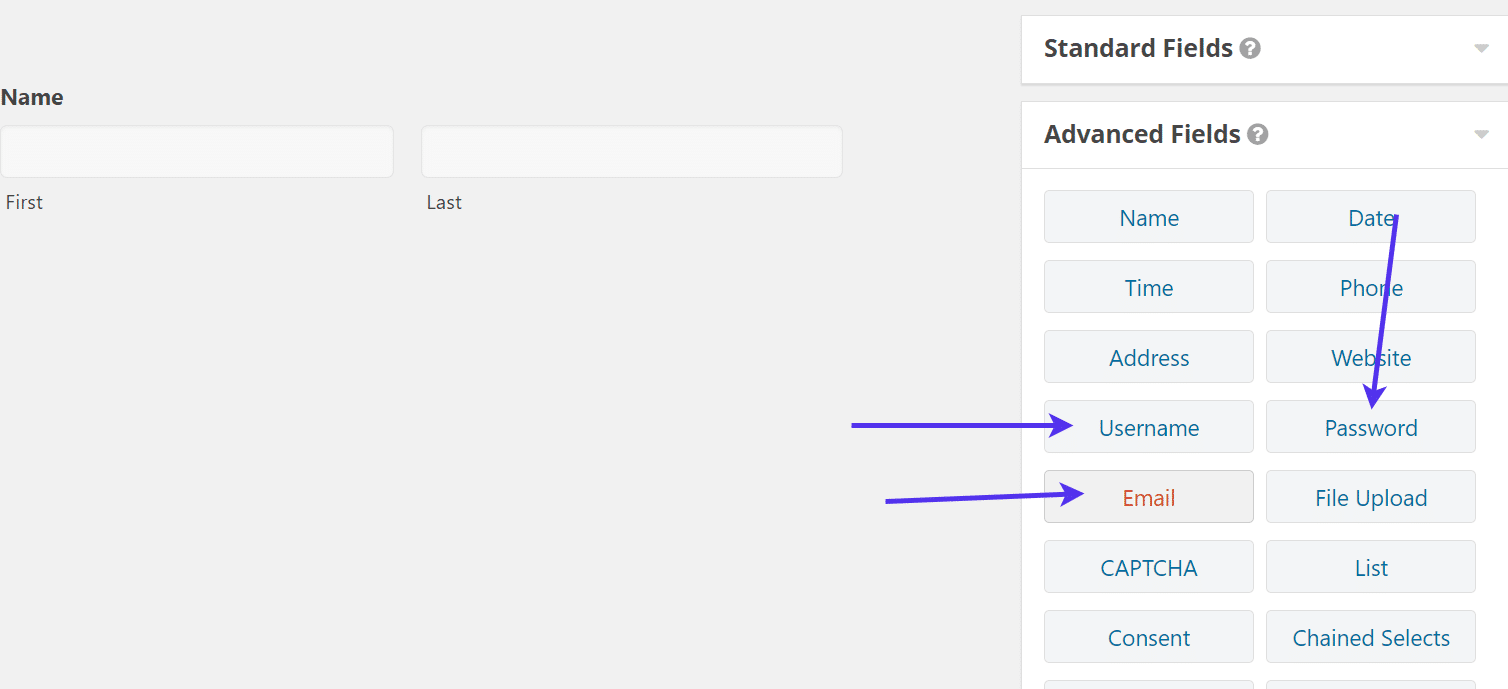Add a Chained Selects field

tap(1370, 637)
